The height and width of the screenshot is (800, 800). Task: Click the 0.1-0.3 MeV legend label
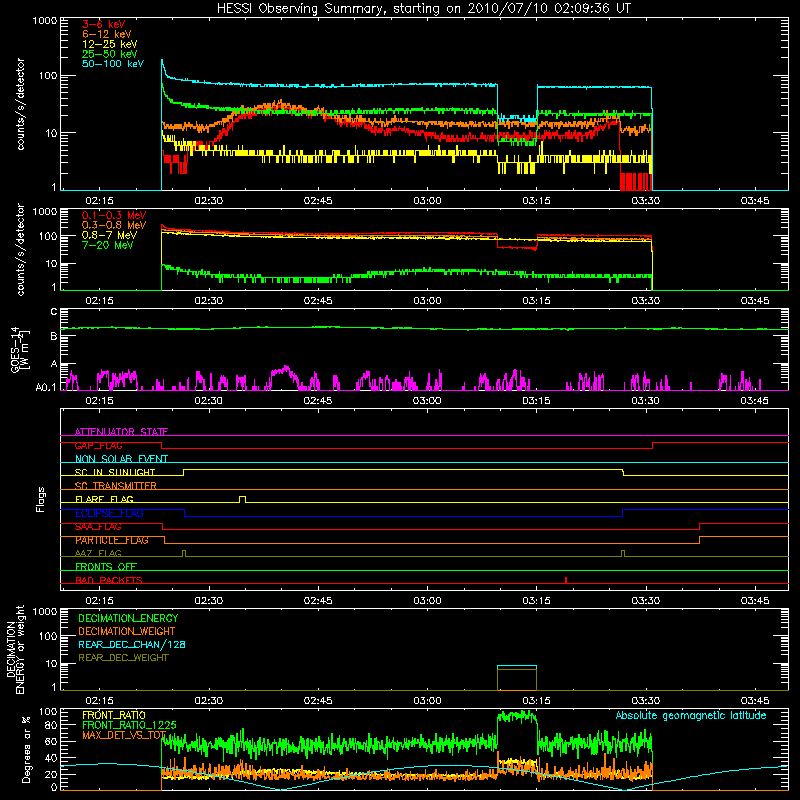[x=114, y=215]
